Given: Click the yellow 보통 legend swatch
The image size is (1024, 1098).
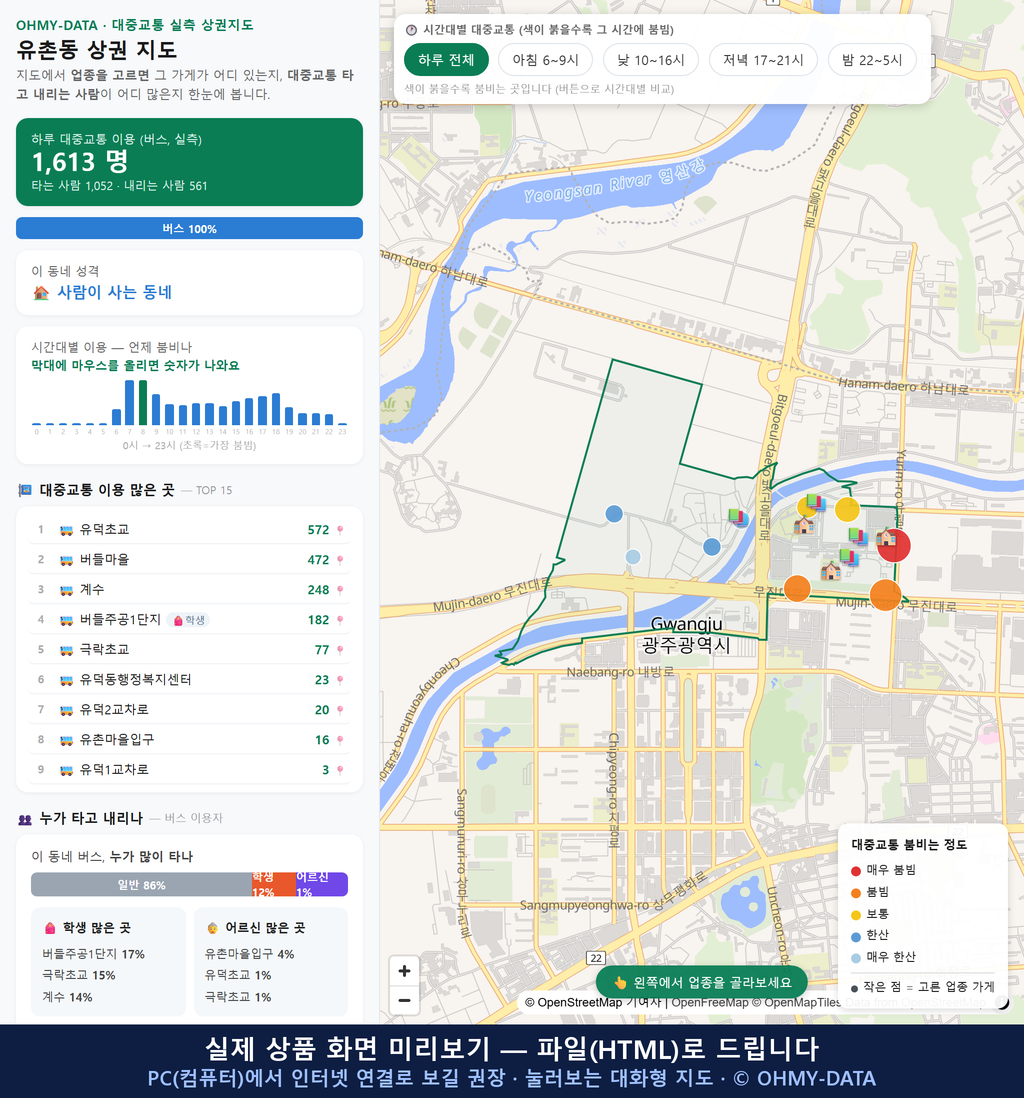Looking at the screenshot, I should click(855, 915).
